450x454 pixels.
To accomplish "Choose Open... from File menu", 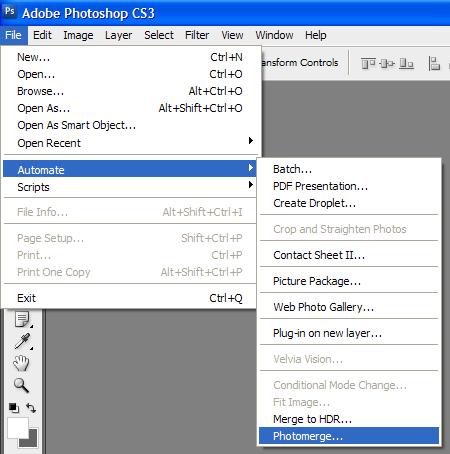I will click(130, 74).
